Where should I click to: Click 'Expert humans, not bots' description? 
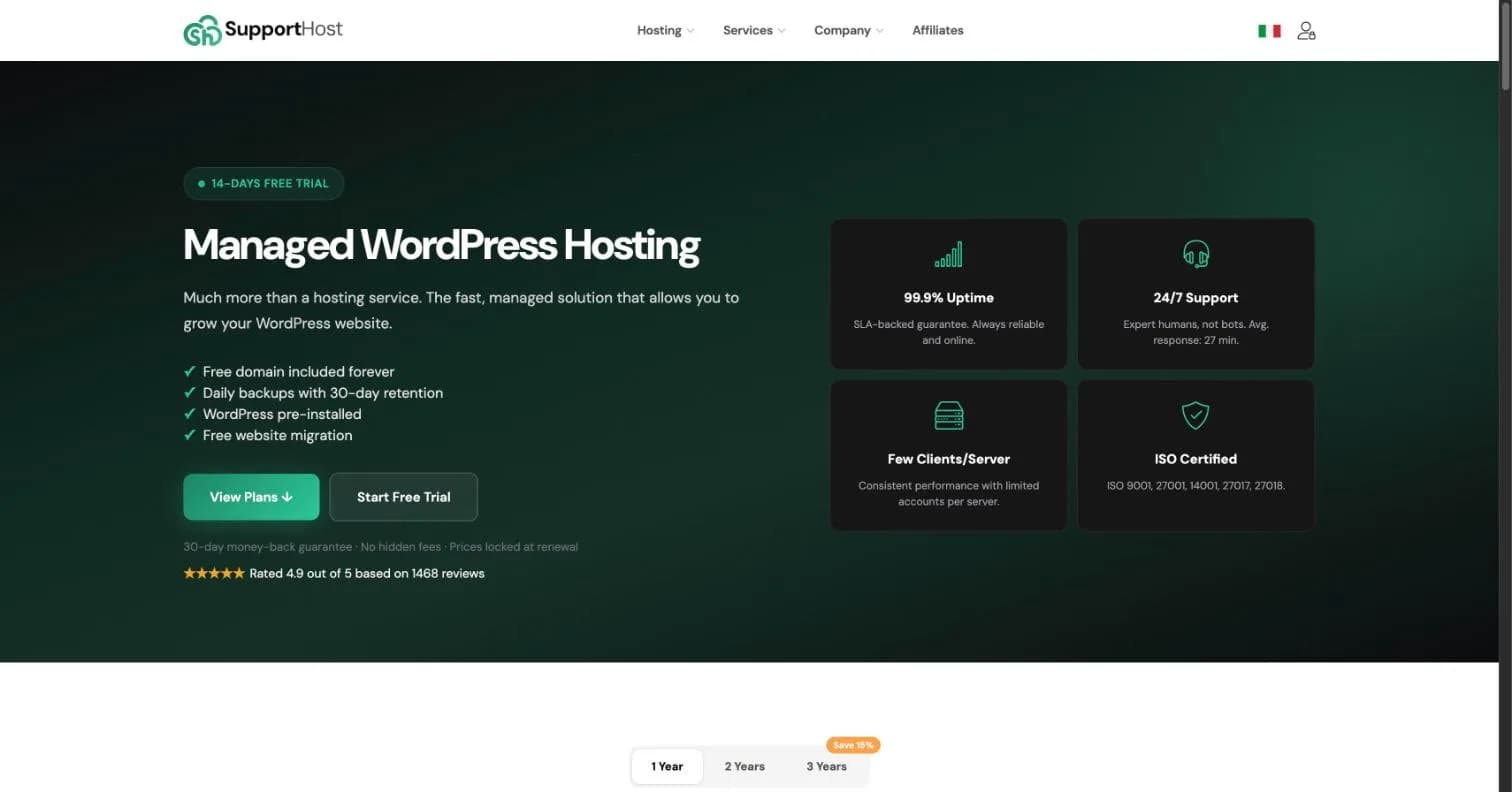[1196, 332]
